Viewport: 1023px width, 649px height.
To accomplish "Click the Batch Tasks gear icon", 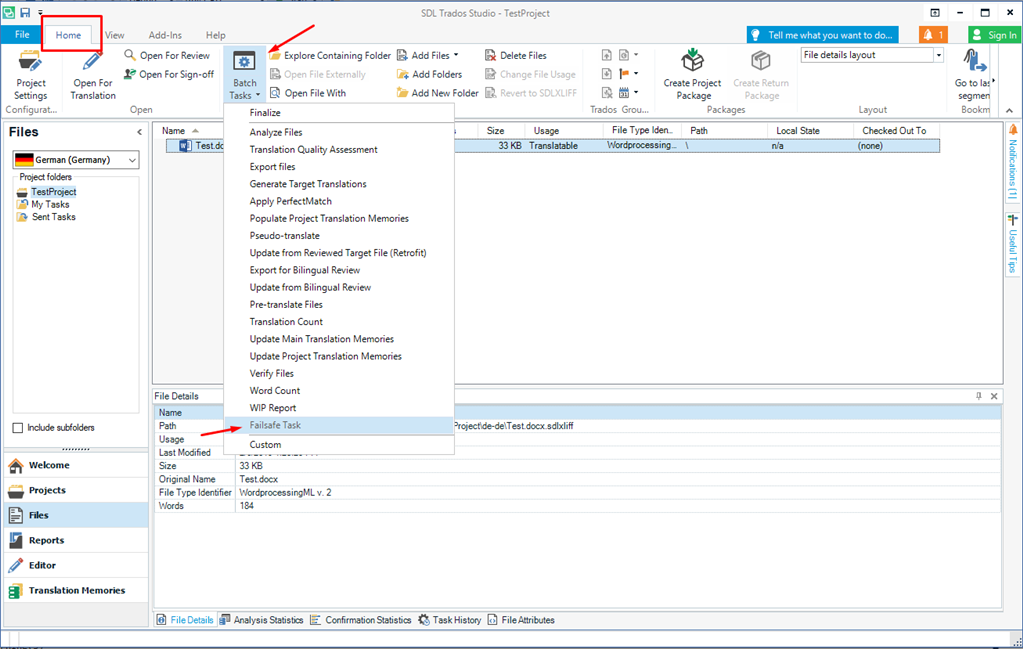I will point(244,61).
